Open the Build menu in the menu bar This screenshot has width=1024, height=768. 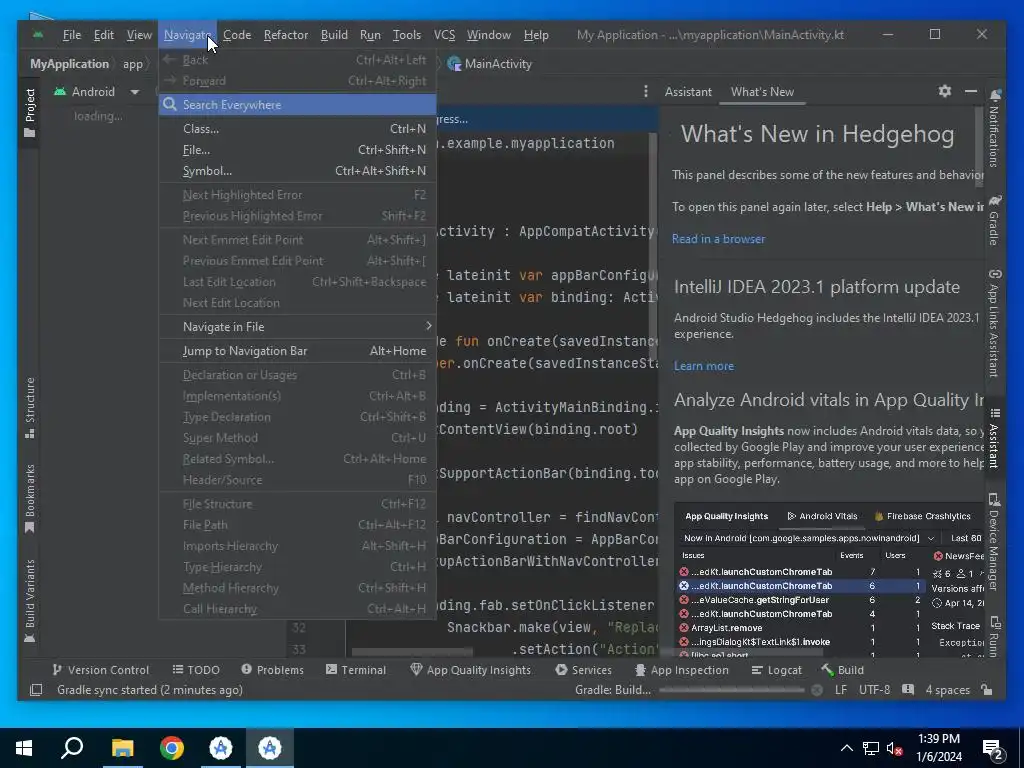click(x=334, y=35)
